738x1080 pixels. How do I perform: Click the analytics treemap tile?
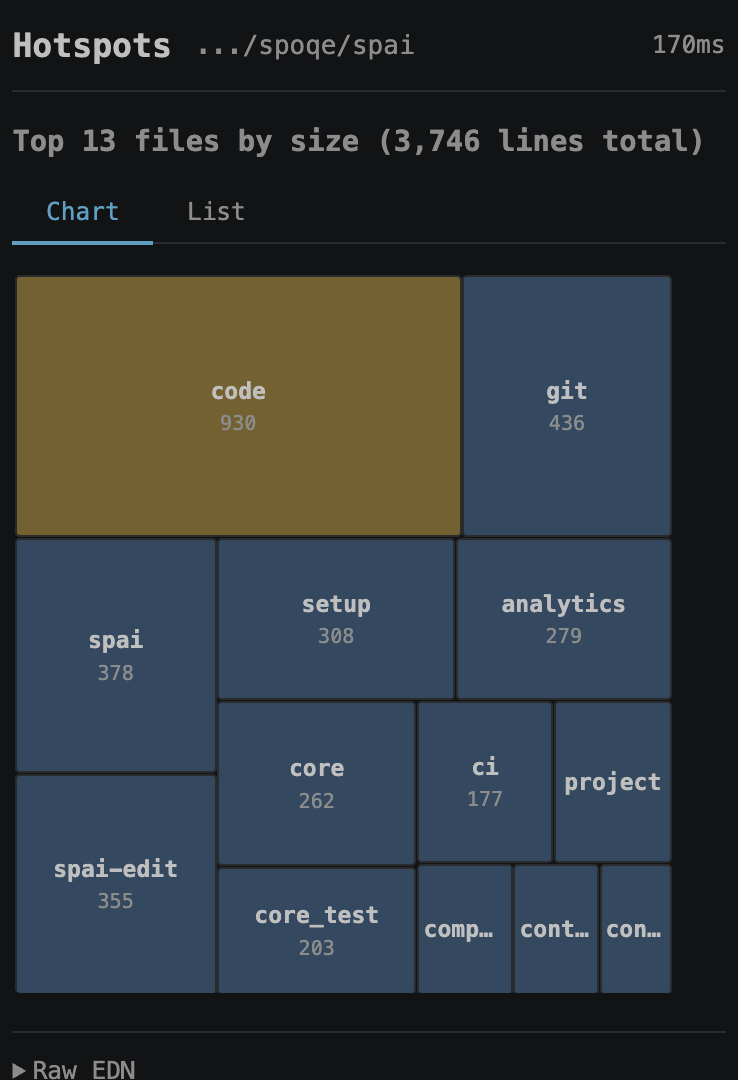(563, 617)
